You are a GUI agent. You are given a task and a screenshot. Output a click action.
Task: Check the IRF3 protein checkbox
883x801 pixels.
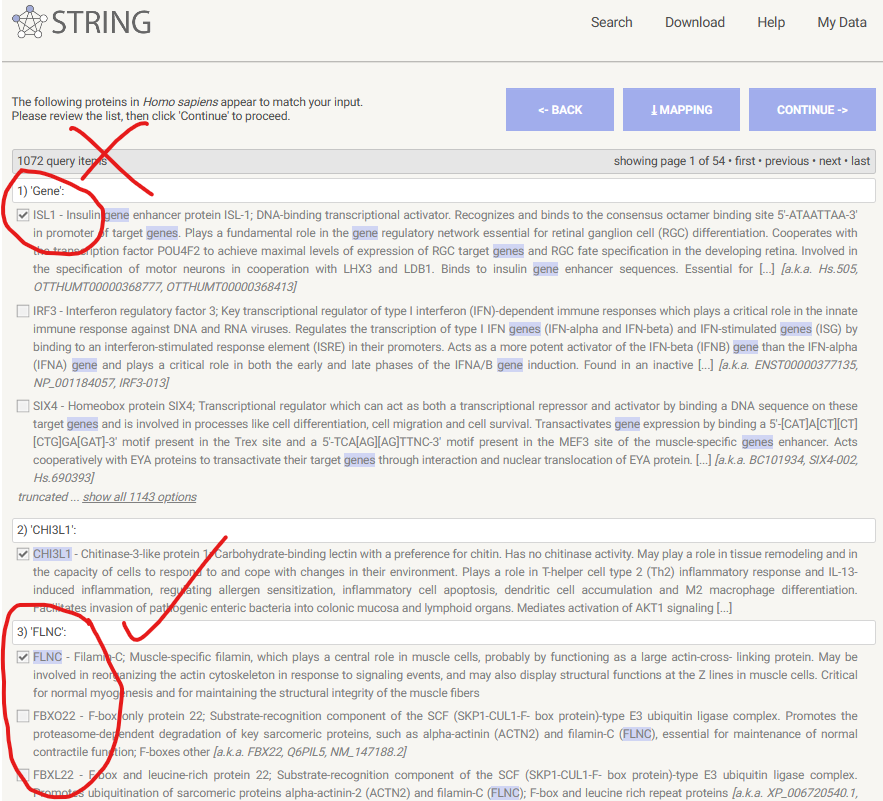(x=23, y=311)
